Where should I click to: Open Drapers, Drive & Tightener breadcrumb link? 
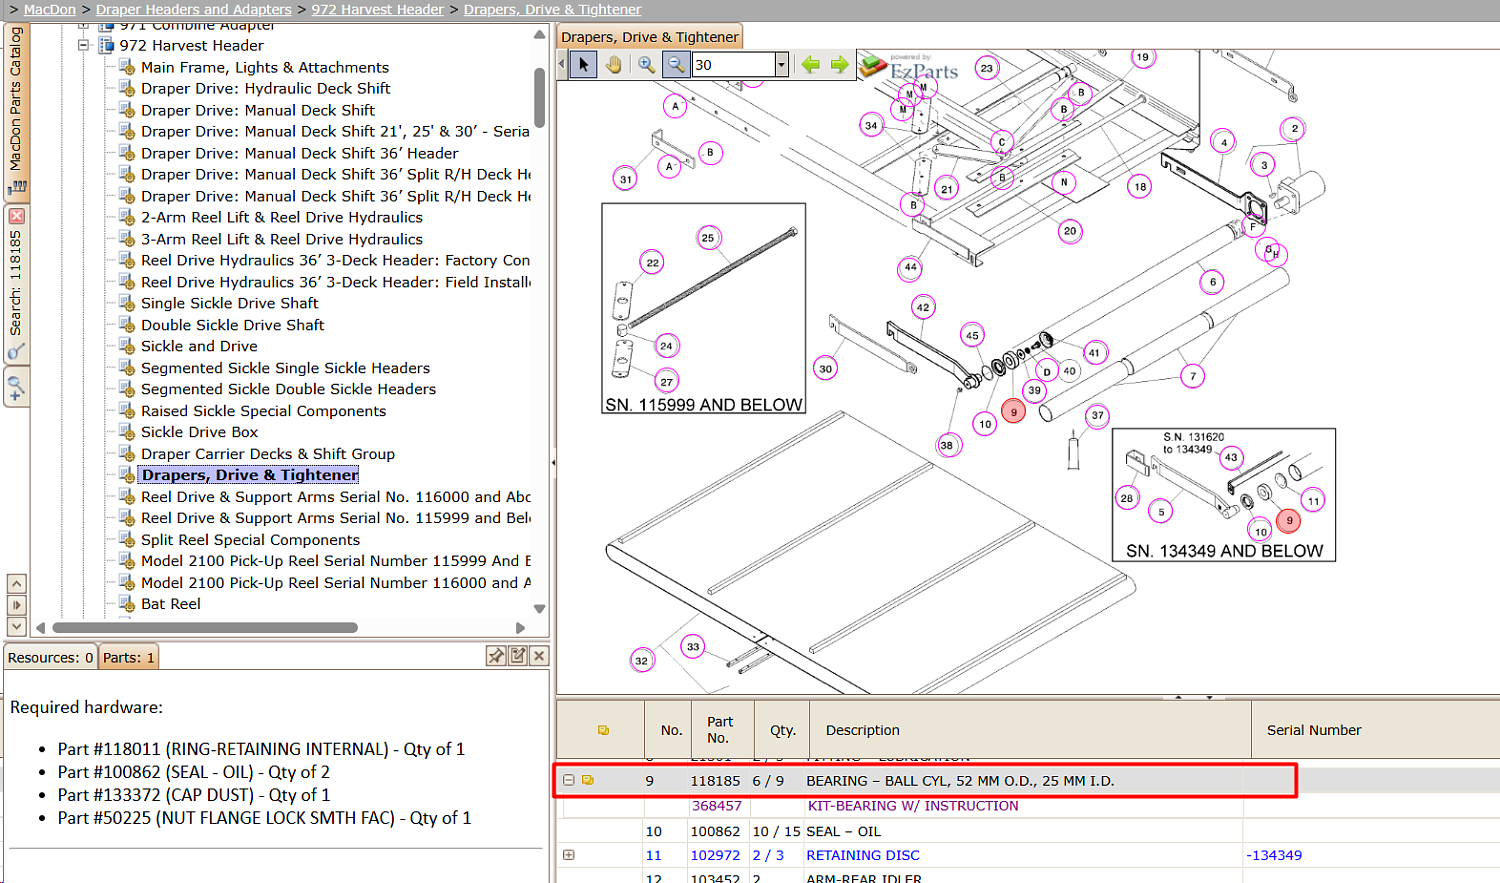(x=552, y=9)
